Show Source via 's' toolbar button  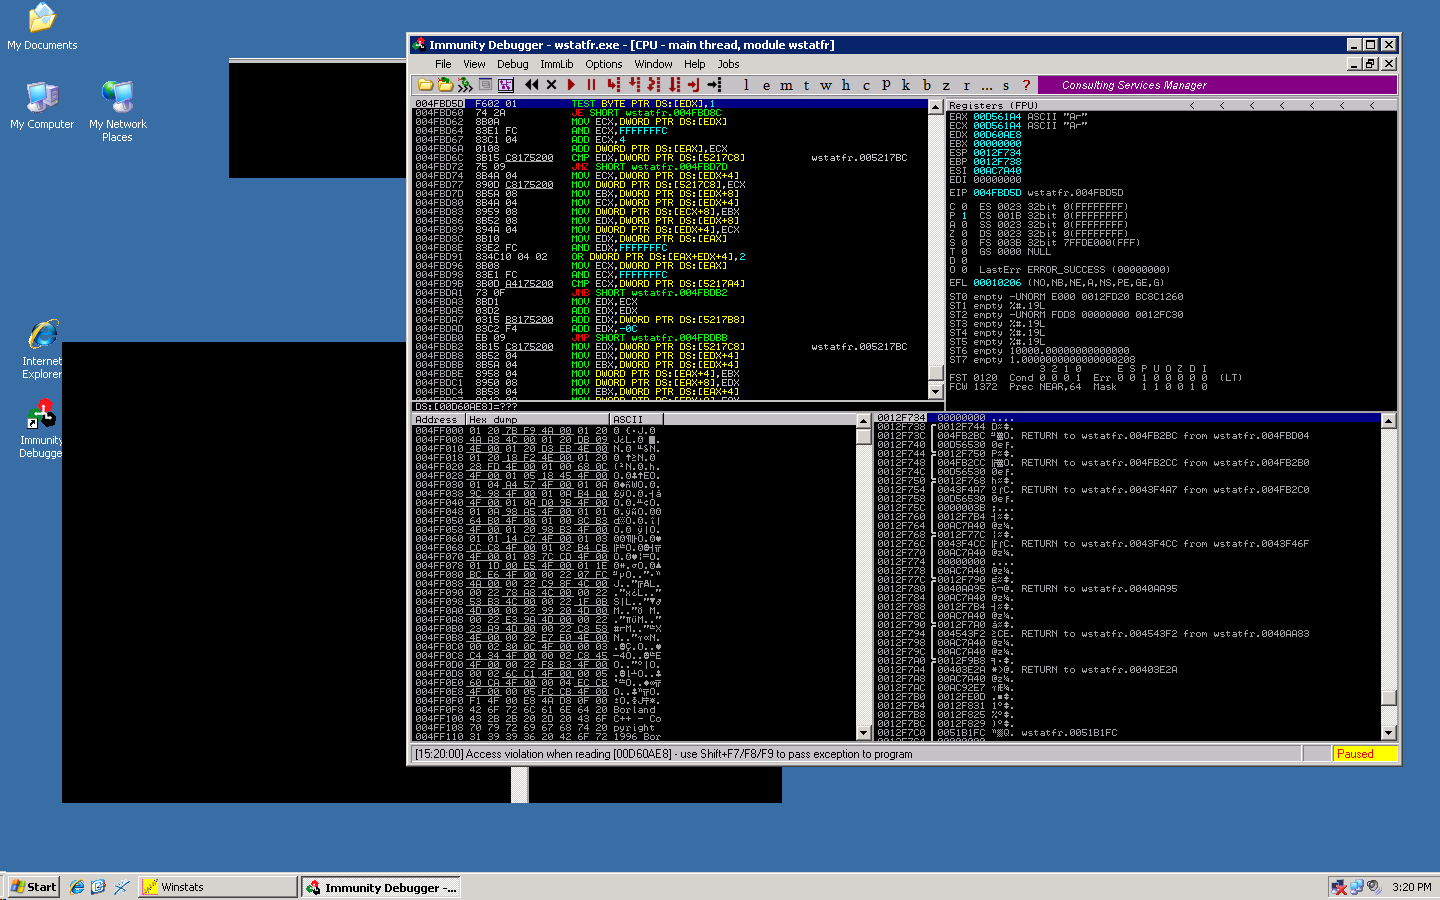pos(1006,85)
